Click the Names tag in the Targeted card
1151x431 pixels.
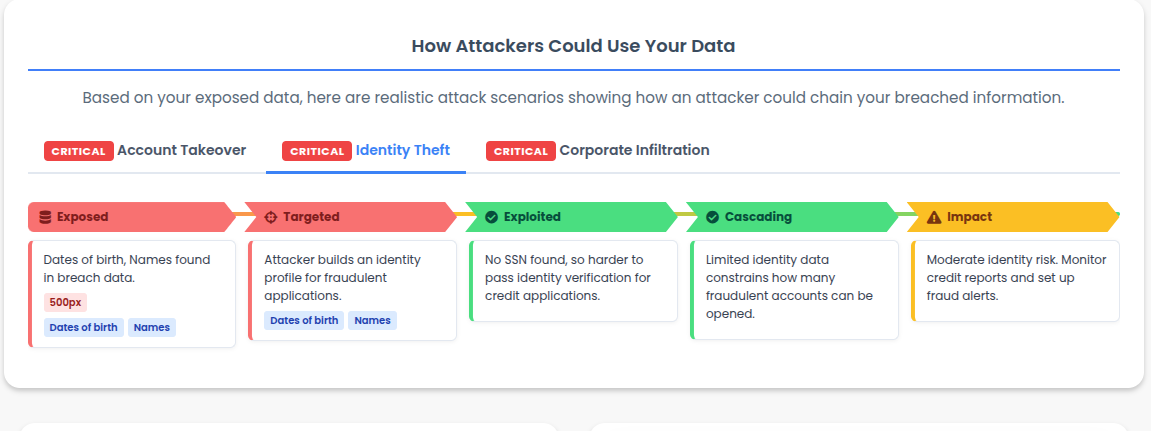pyautogui.click(x=372, y=320)
